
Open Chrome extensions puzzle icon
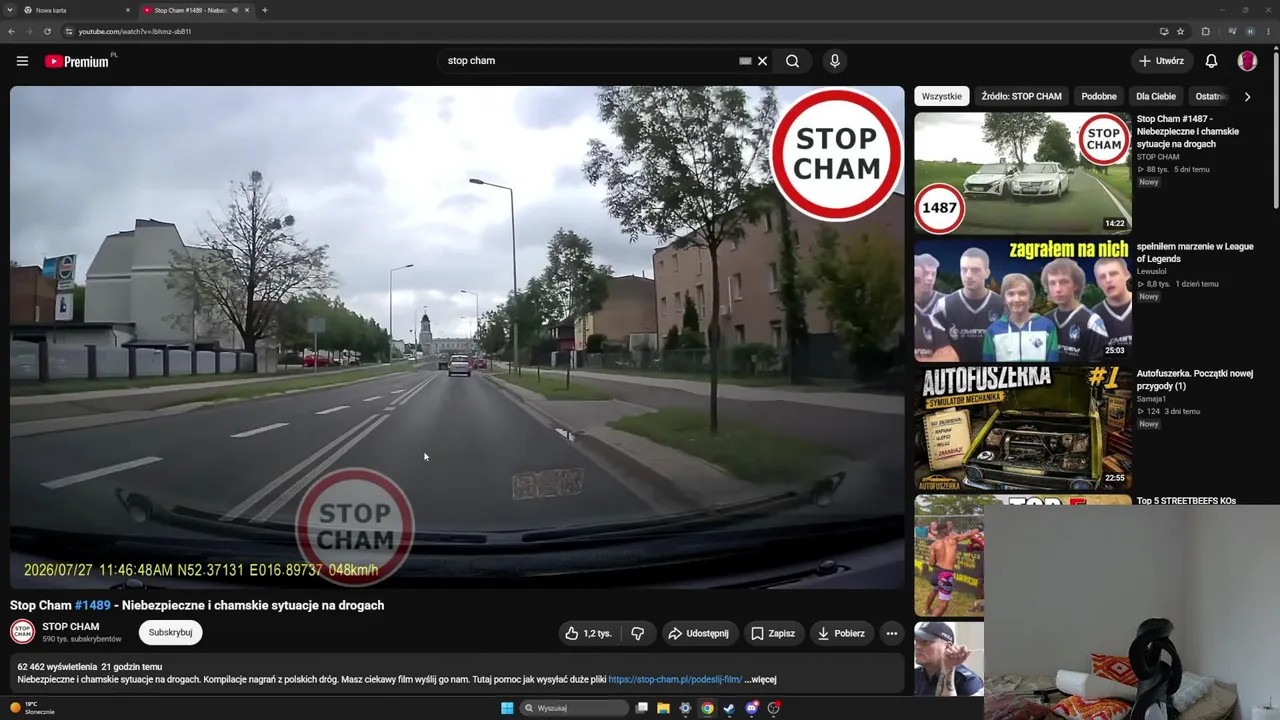pyautogui.click(x=1205, y=31)
